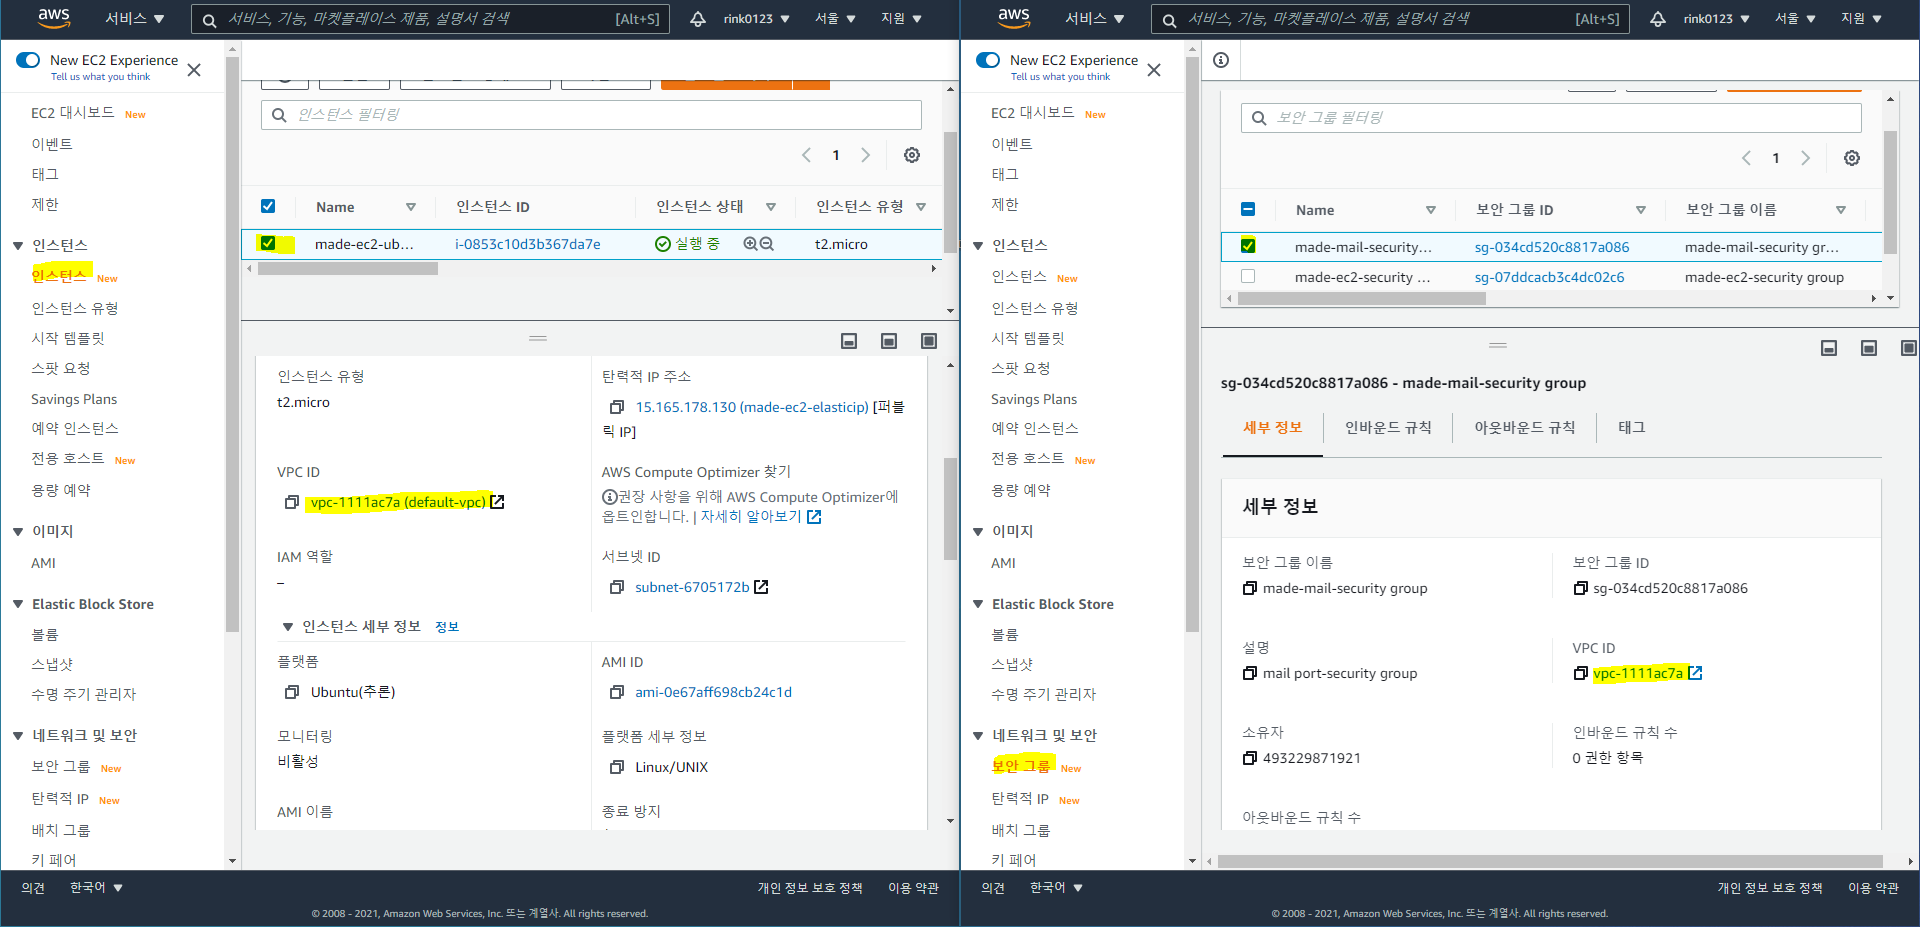Open instance ID i-0853c10d3b367da7e link
The image size is (1920, 927).
tap(528, 244)
